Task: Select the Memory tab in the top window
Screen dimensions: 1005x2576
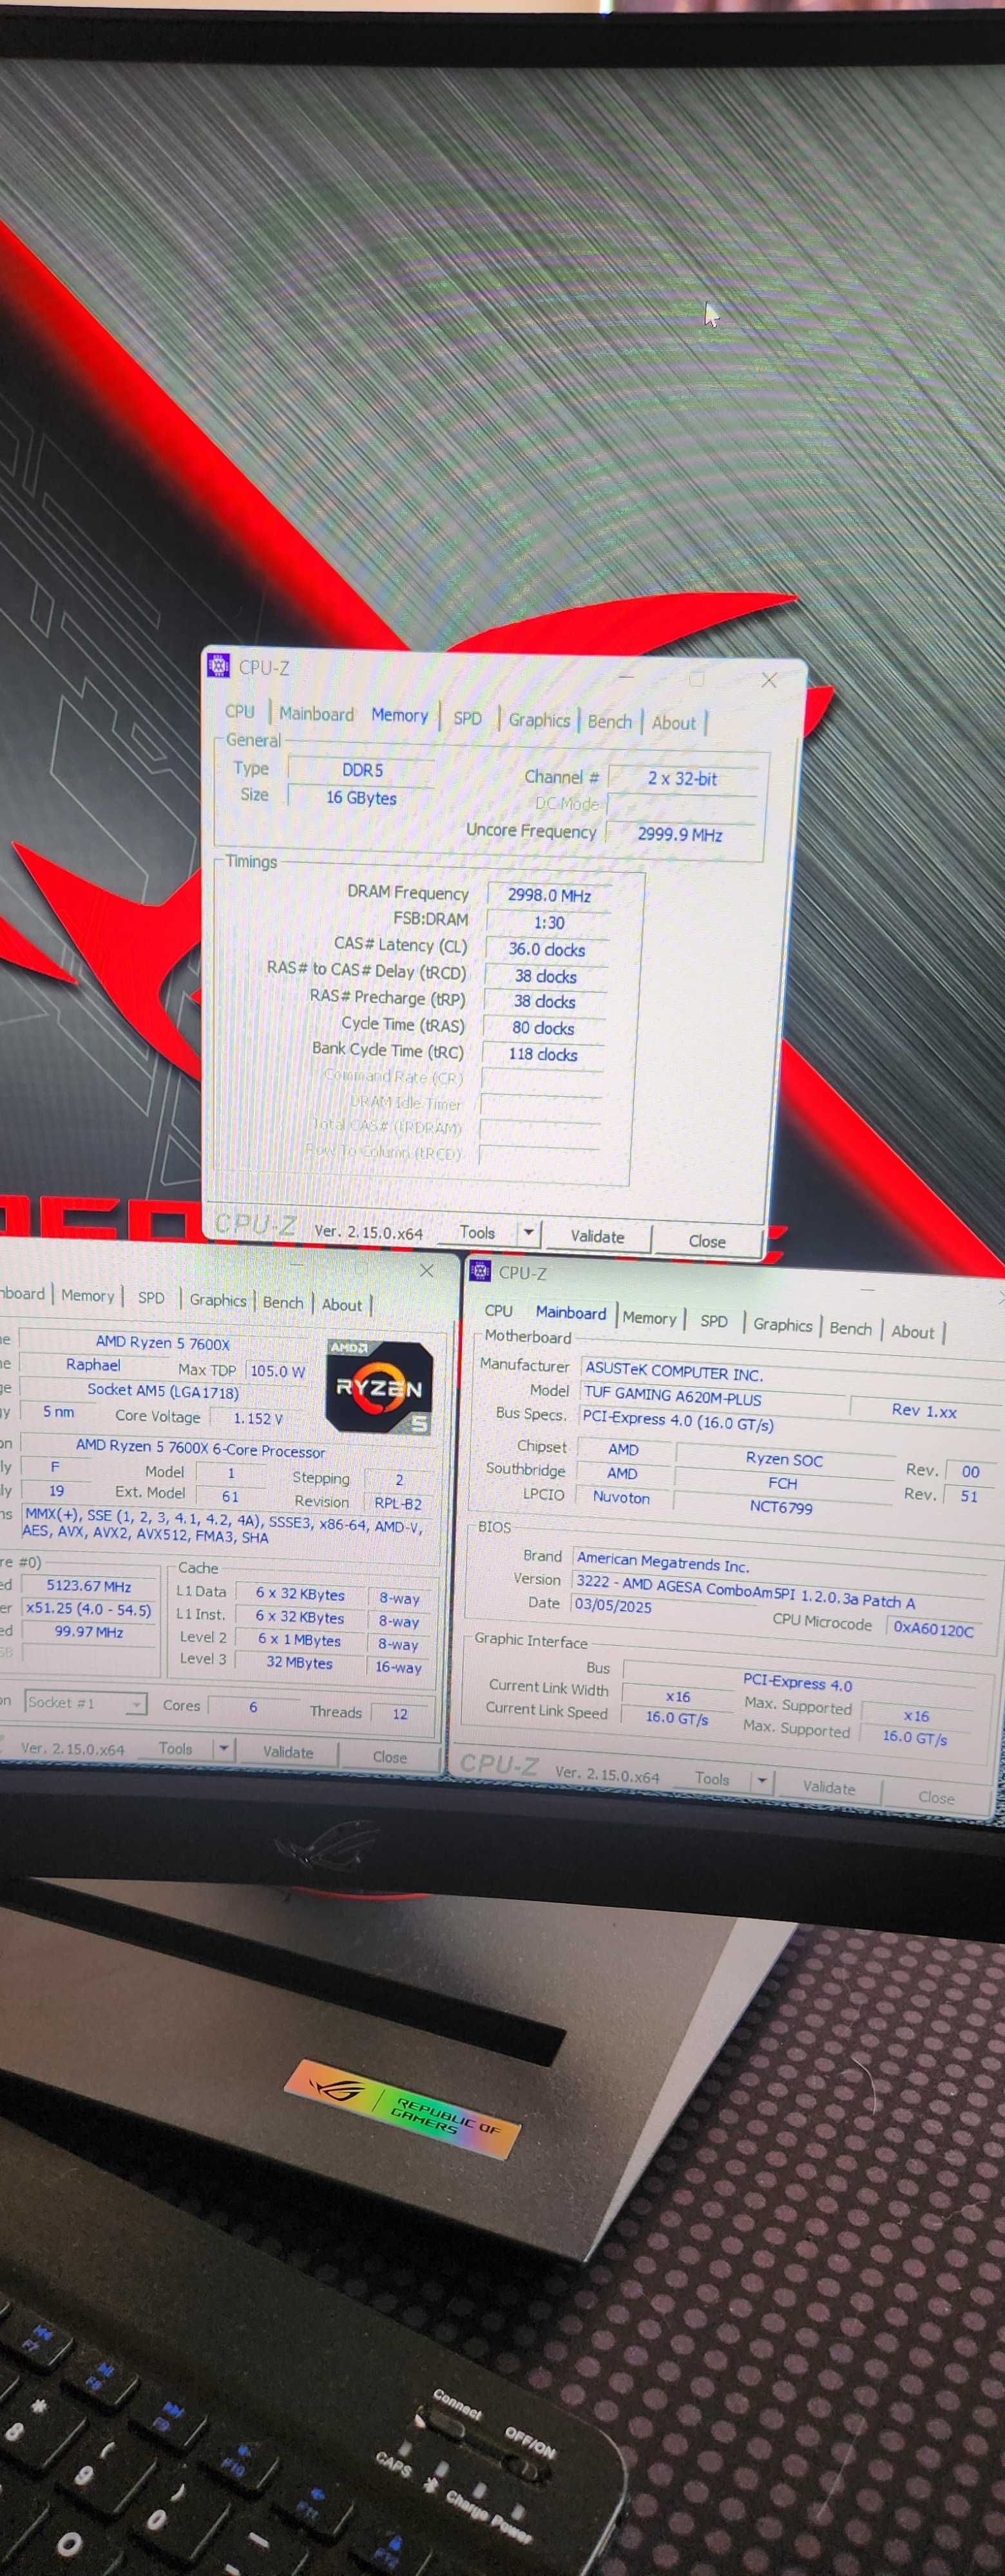Action: [x=399, y=715]
